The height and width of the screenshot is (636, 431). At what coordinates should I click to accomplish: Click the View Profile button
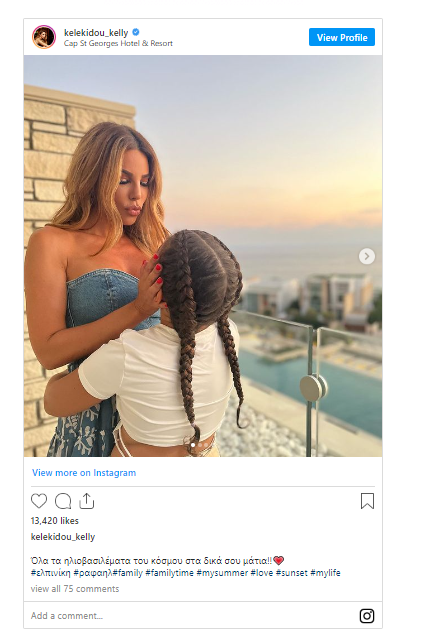pyautogui.click(x=342, y=37)
